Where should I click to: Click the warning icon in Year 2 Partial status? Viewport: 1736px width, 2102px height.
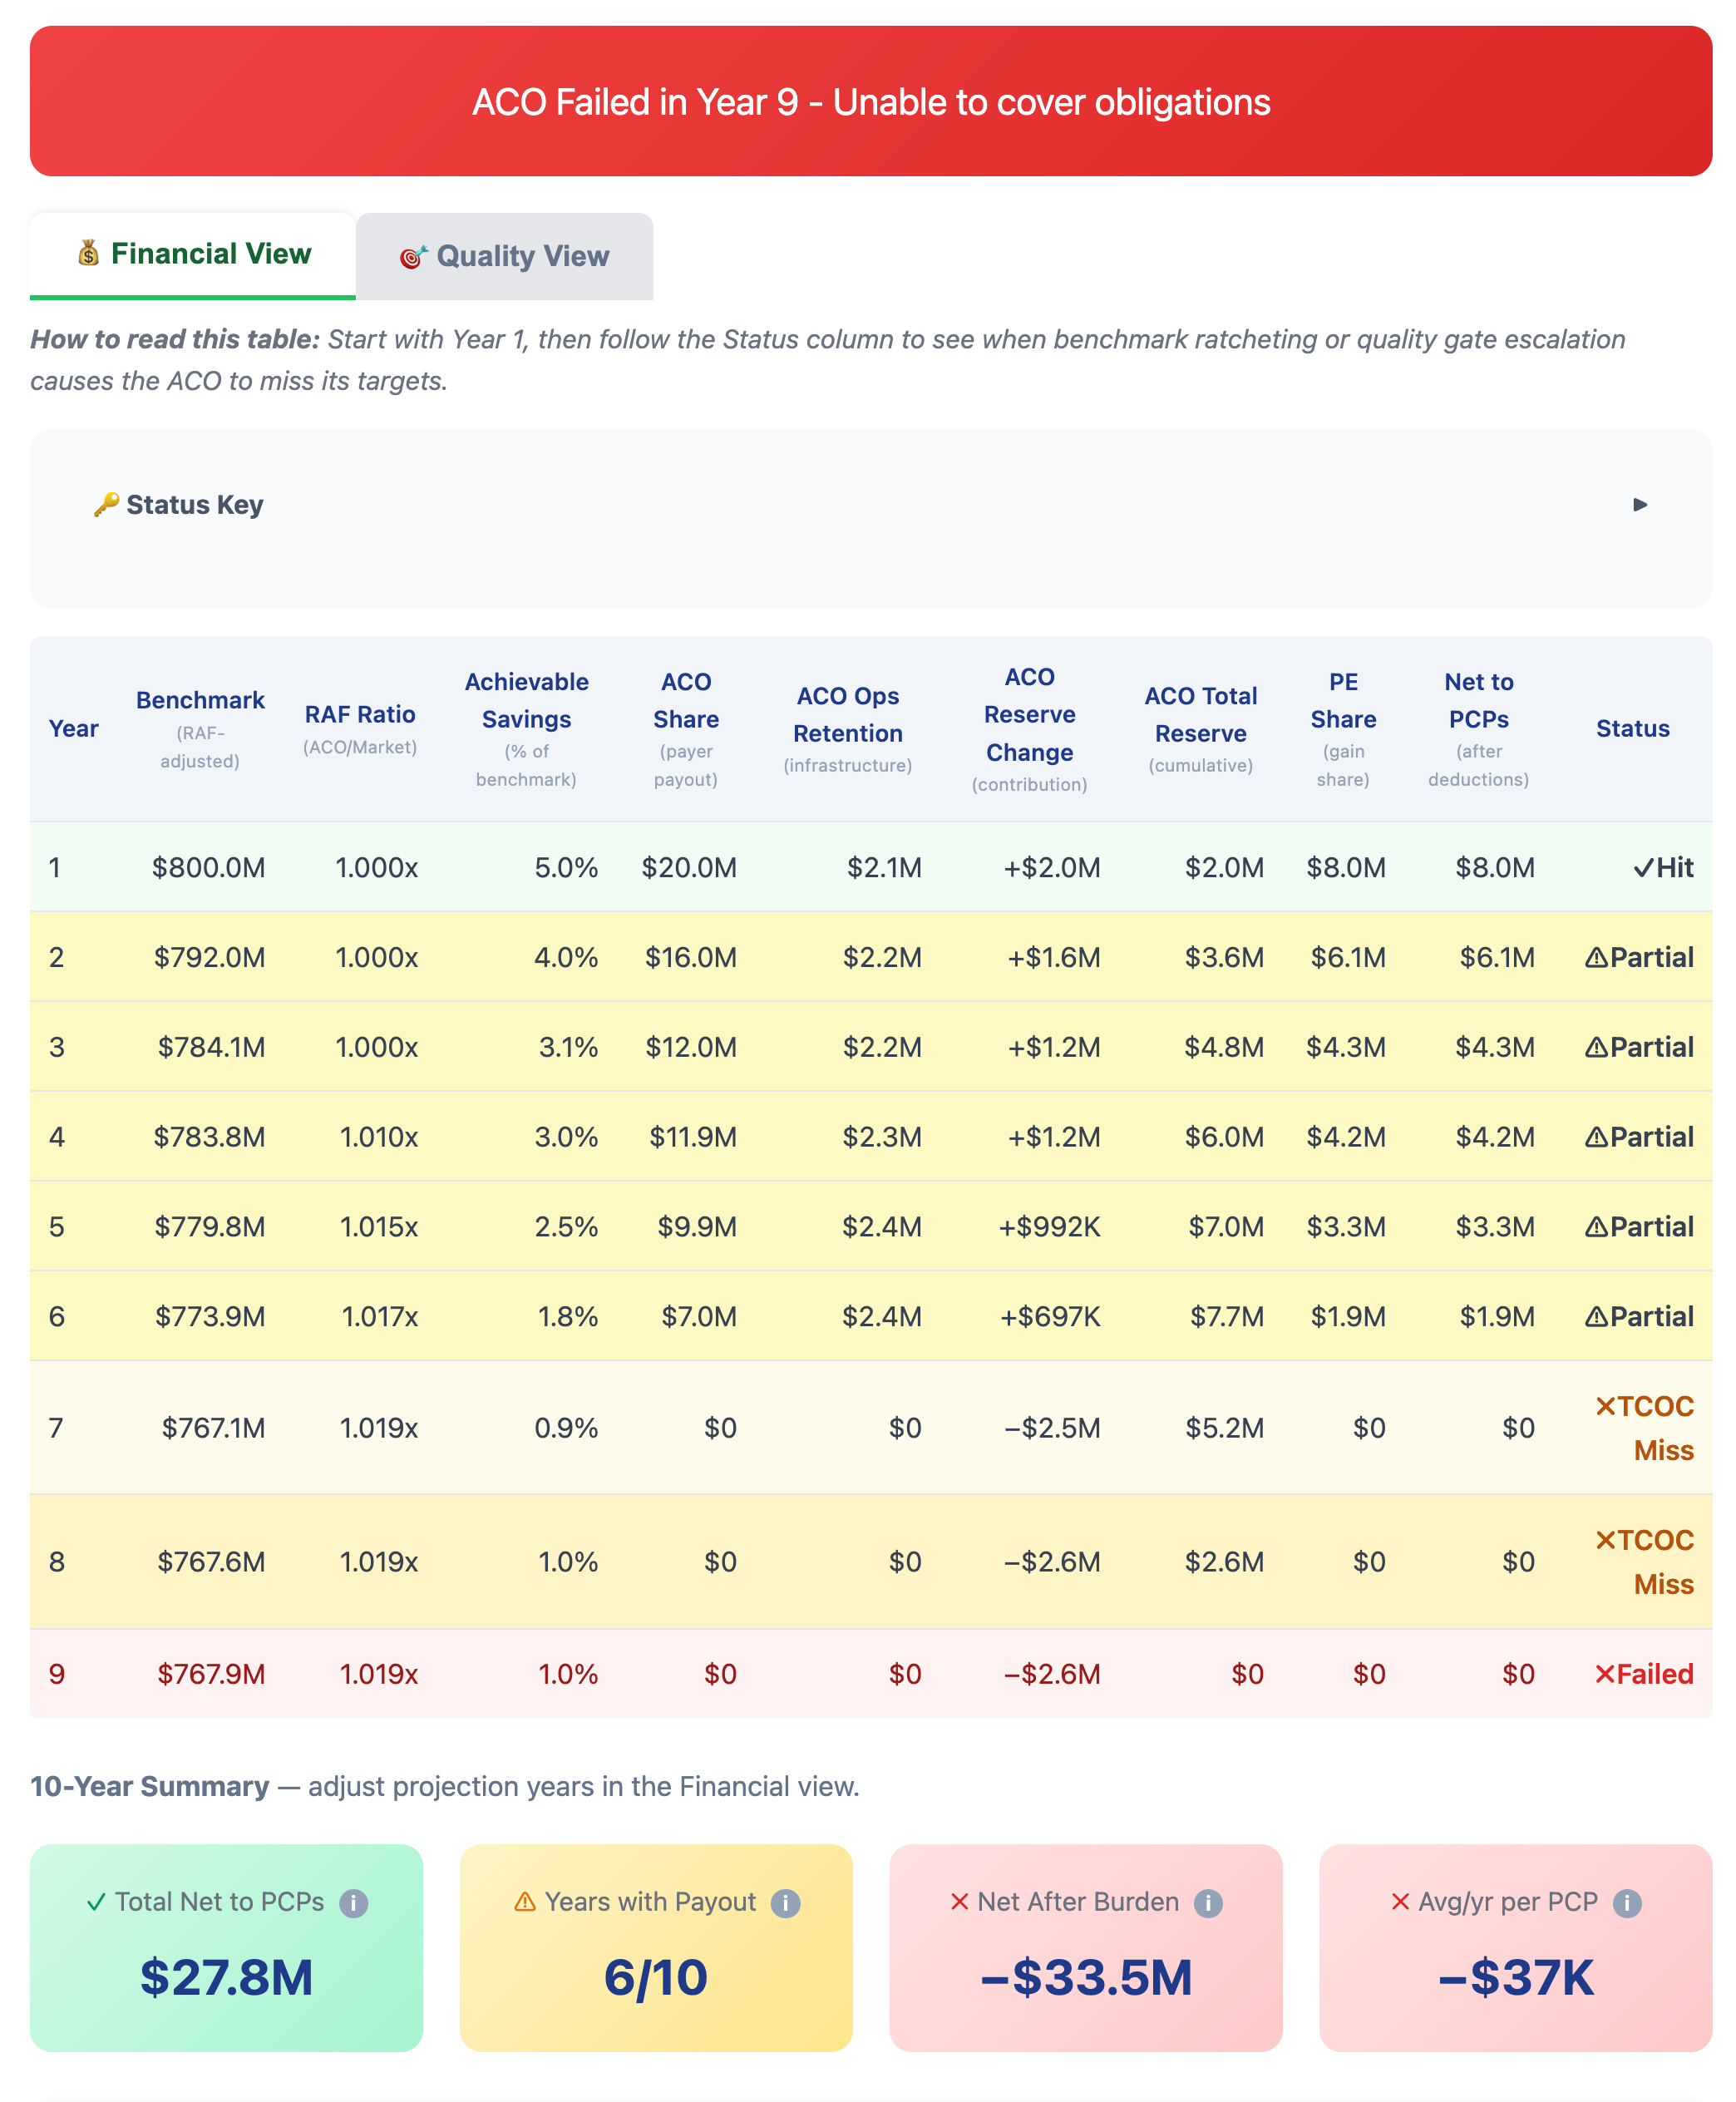tap(1596, 958)
